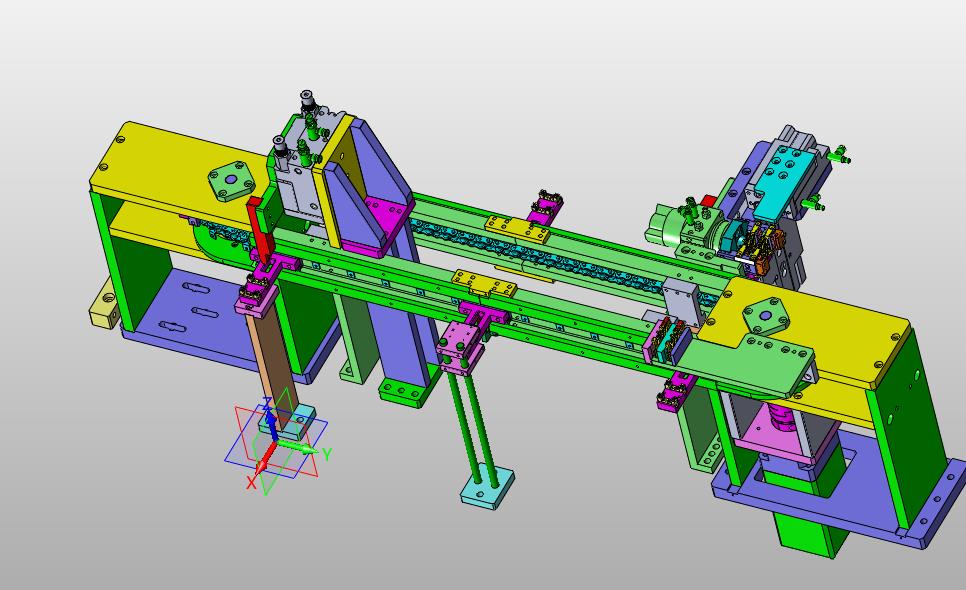This screenshot has width=966, height=590.
Task: Select the pentagonal flange on left yellow plate
Action: 232,181
